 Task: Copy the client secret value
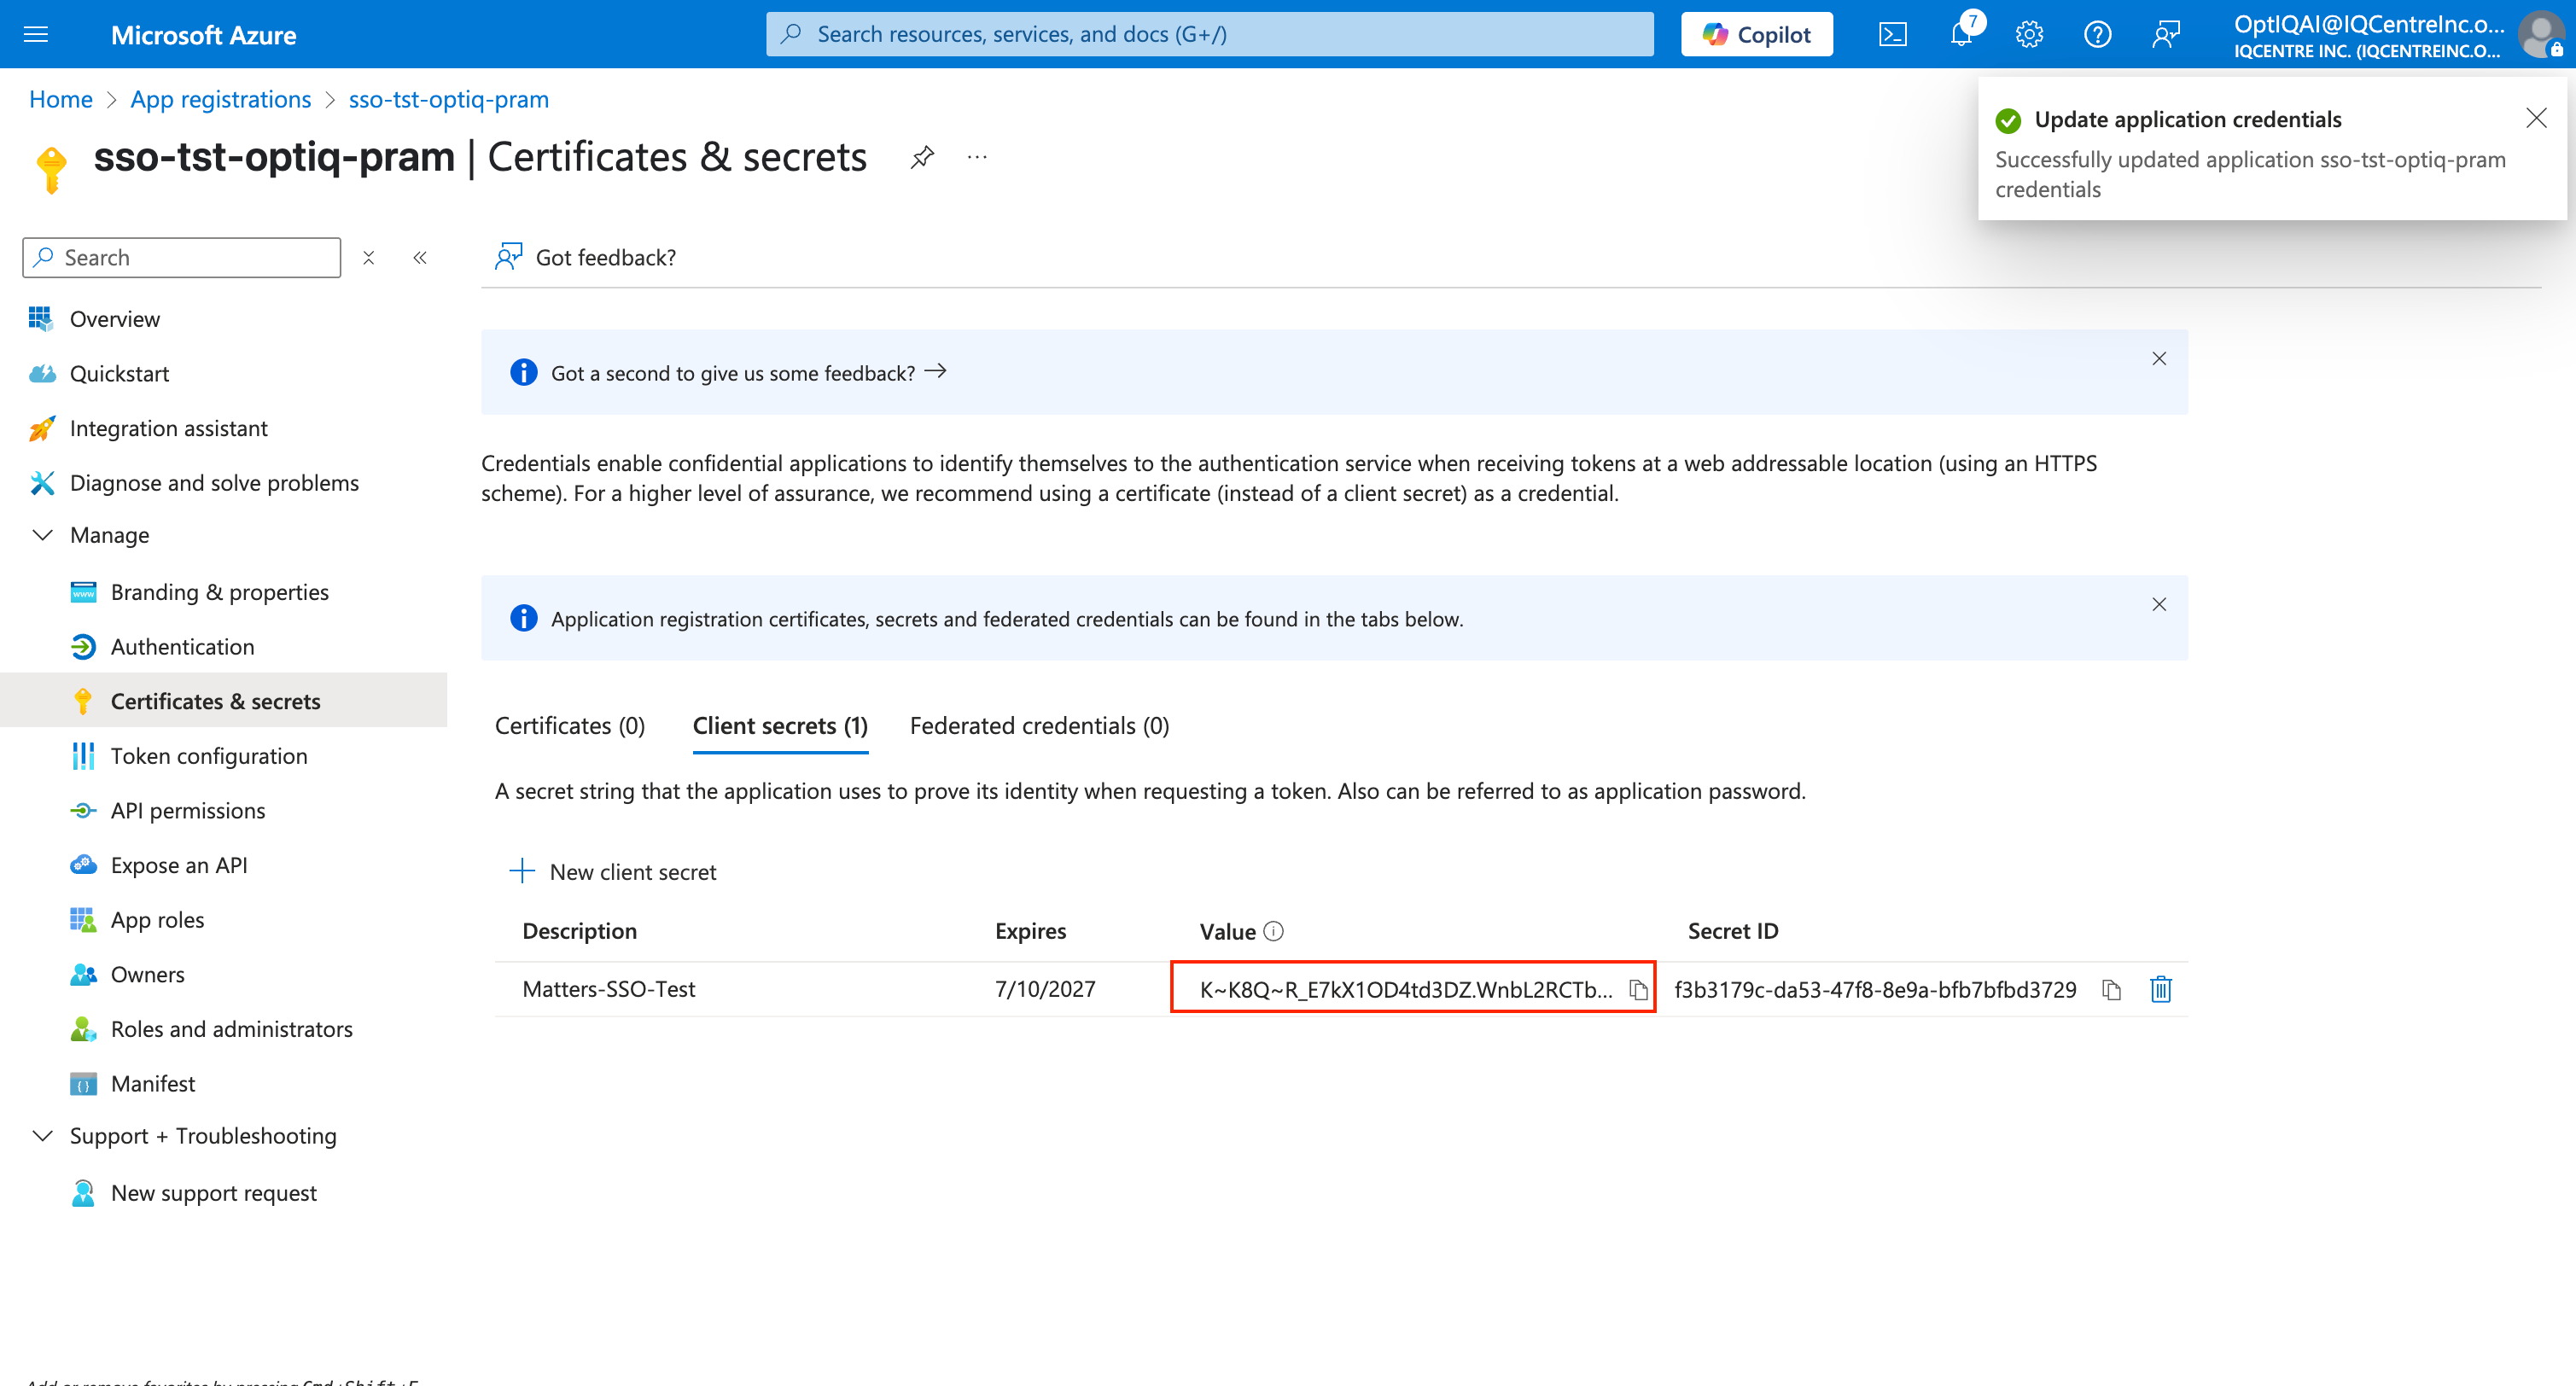pos(1638,989)
